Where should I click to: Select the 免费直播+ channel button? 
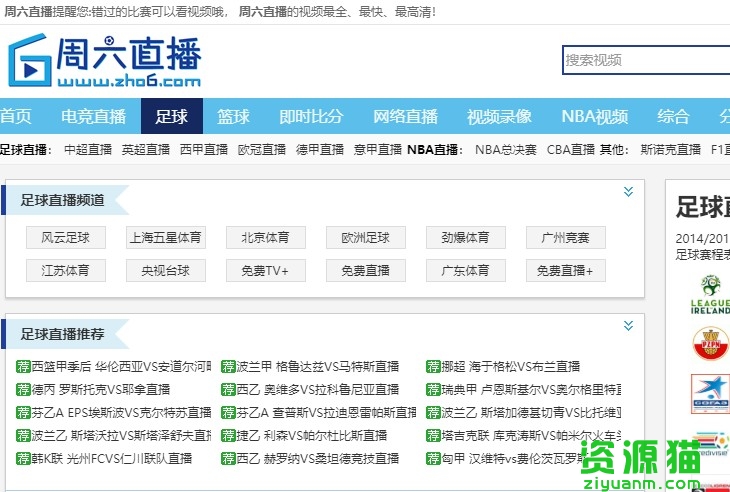[566, 270]
